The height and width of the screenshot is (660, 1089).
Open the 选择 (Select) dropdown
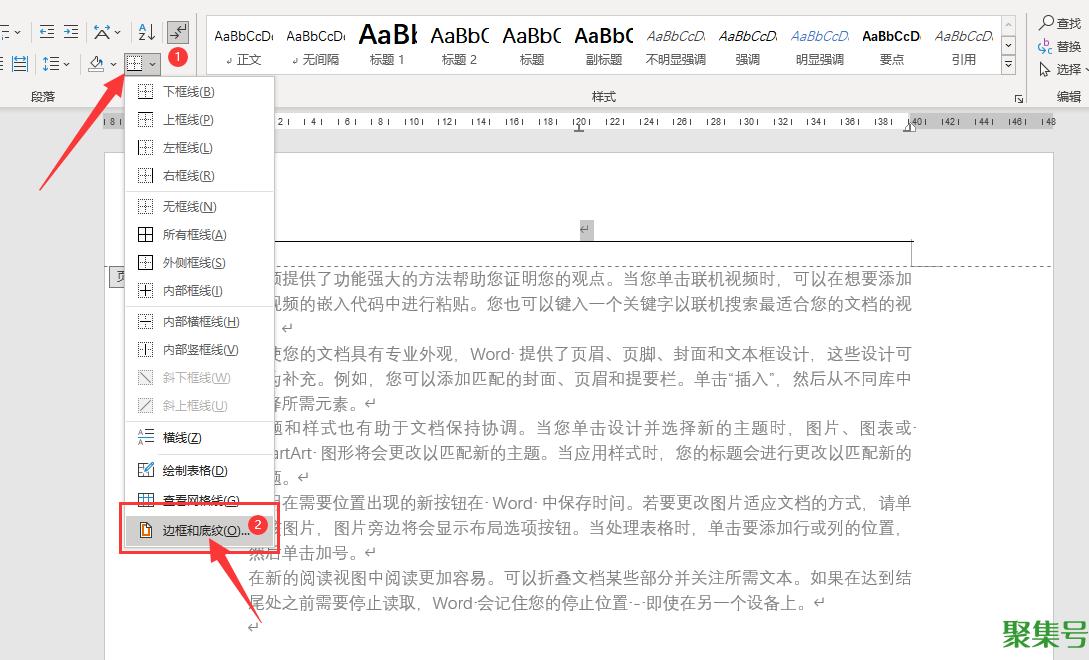click(x=1060, y=69)
